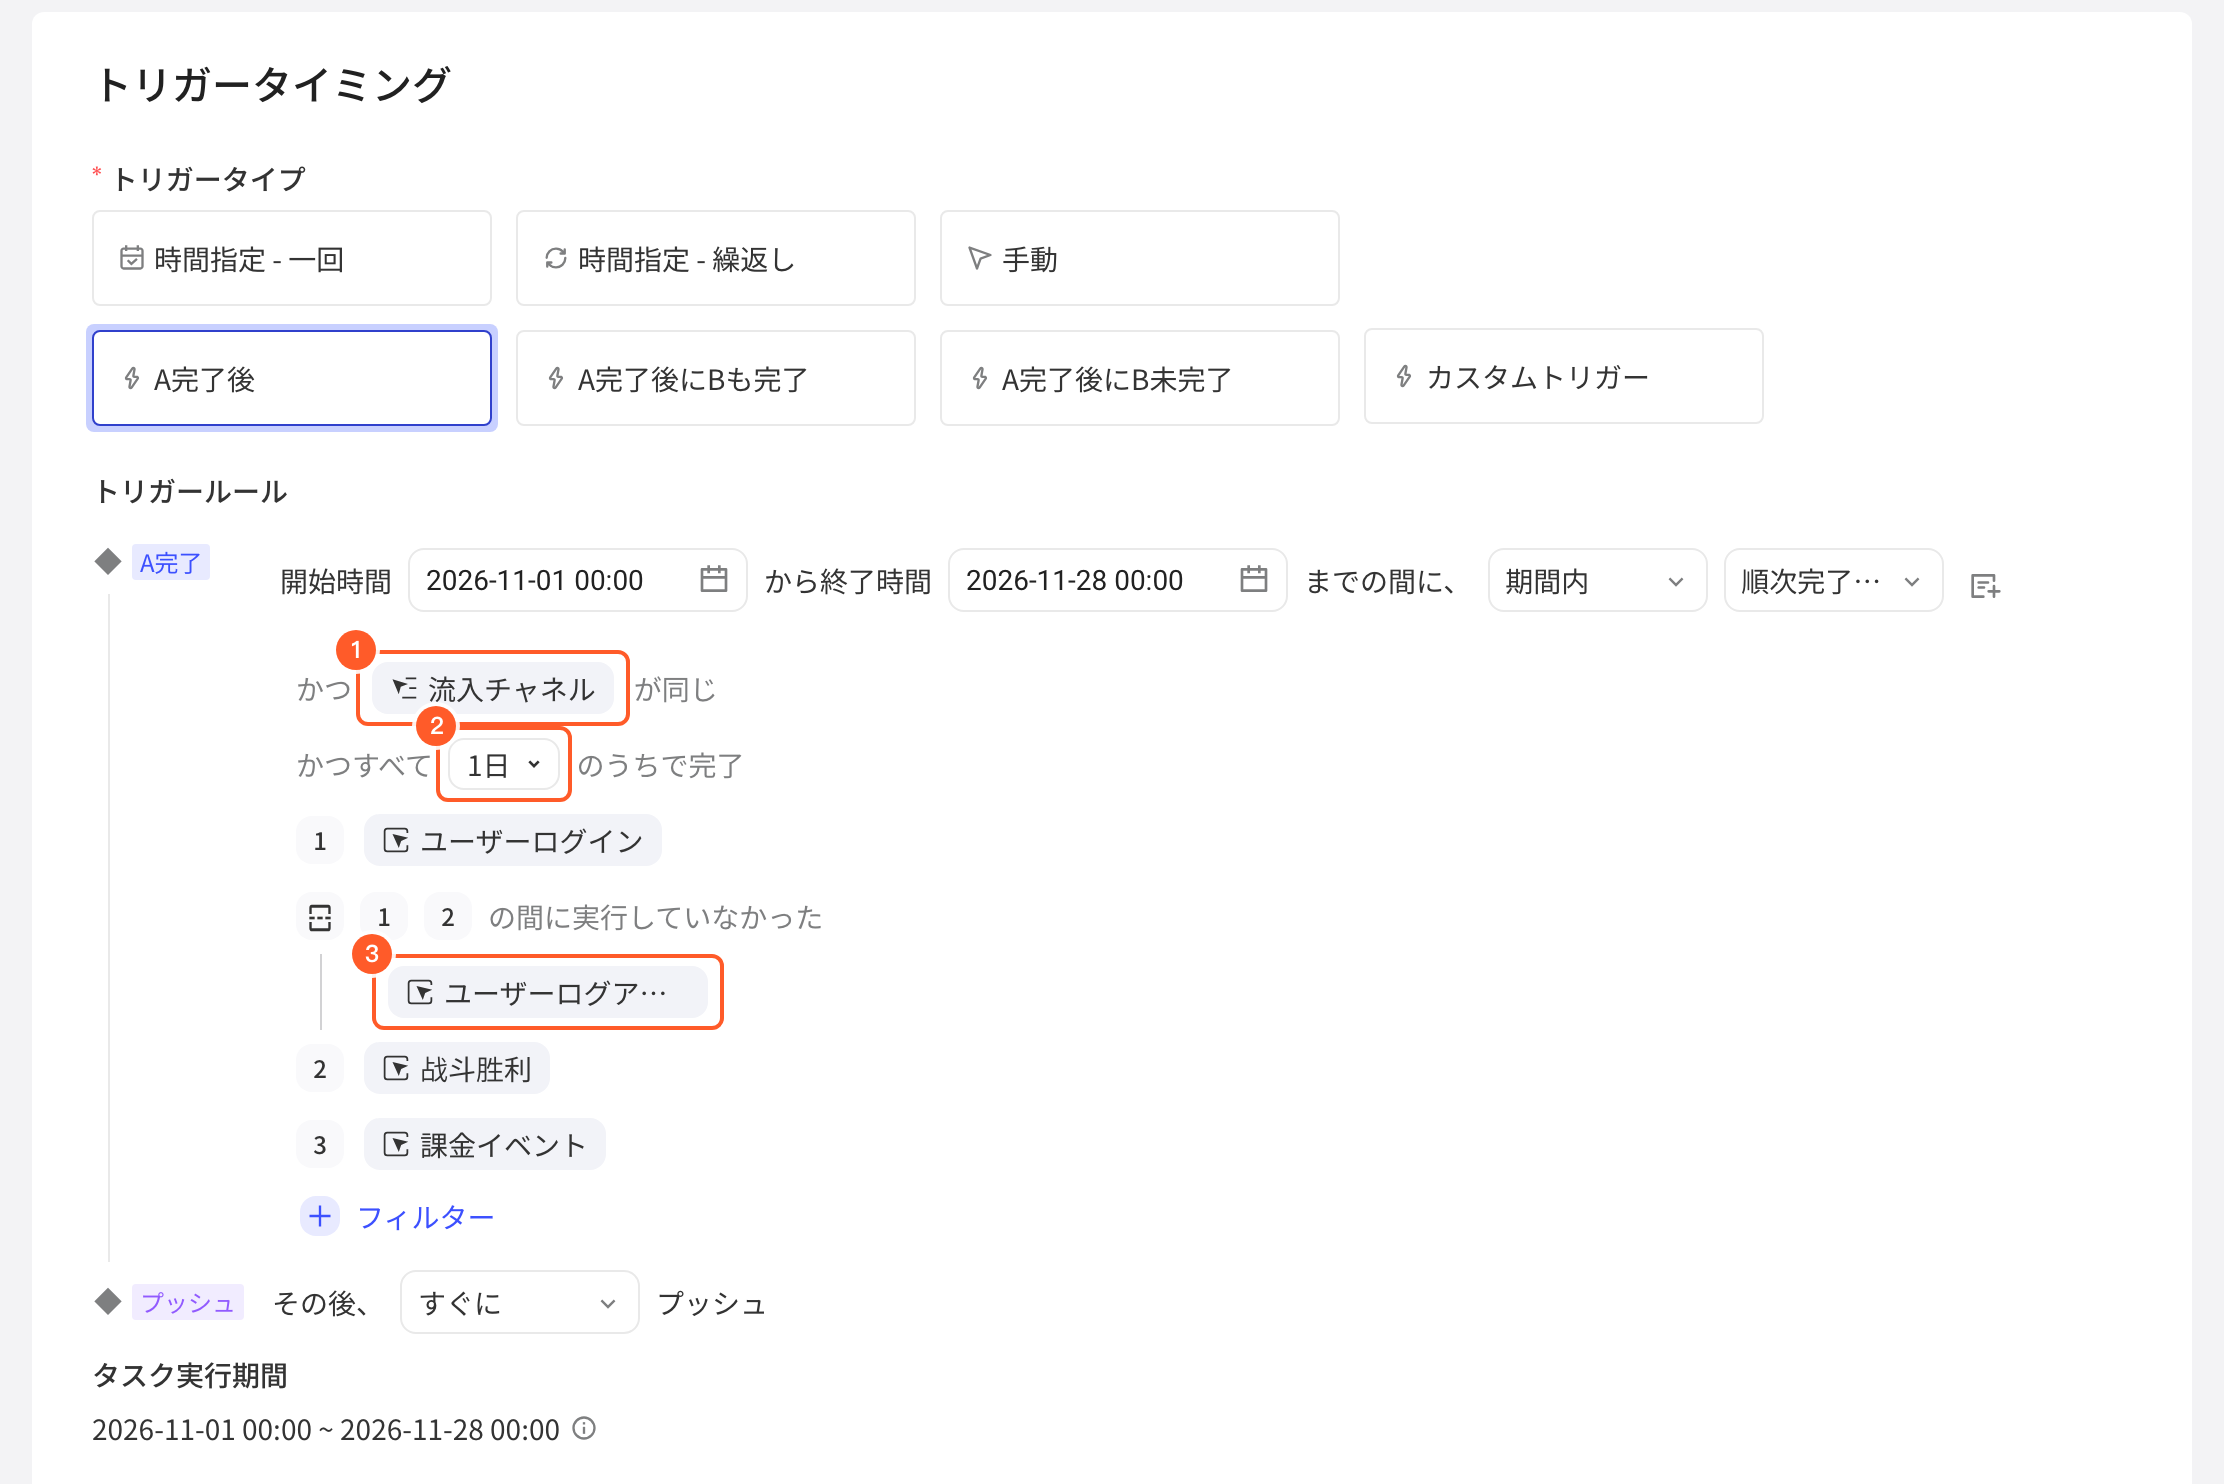Image resolution: width=2224 pixels, height=1484 pixels.
Task: Click the 战斗胜利 event chip
Action: pyautogui.click(x=457, y=1069)
